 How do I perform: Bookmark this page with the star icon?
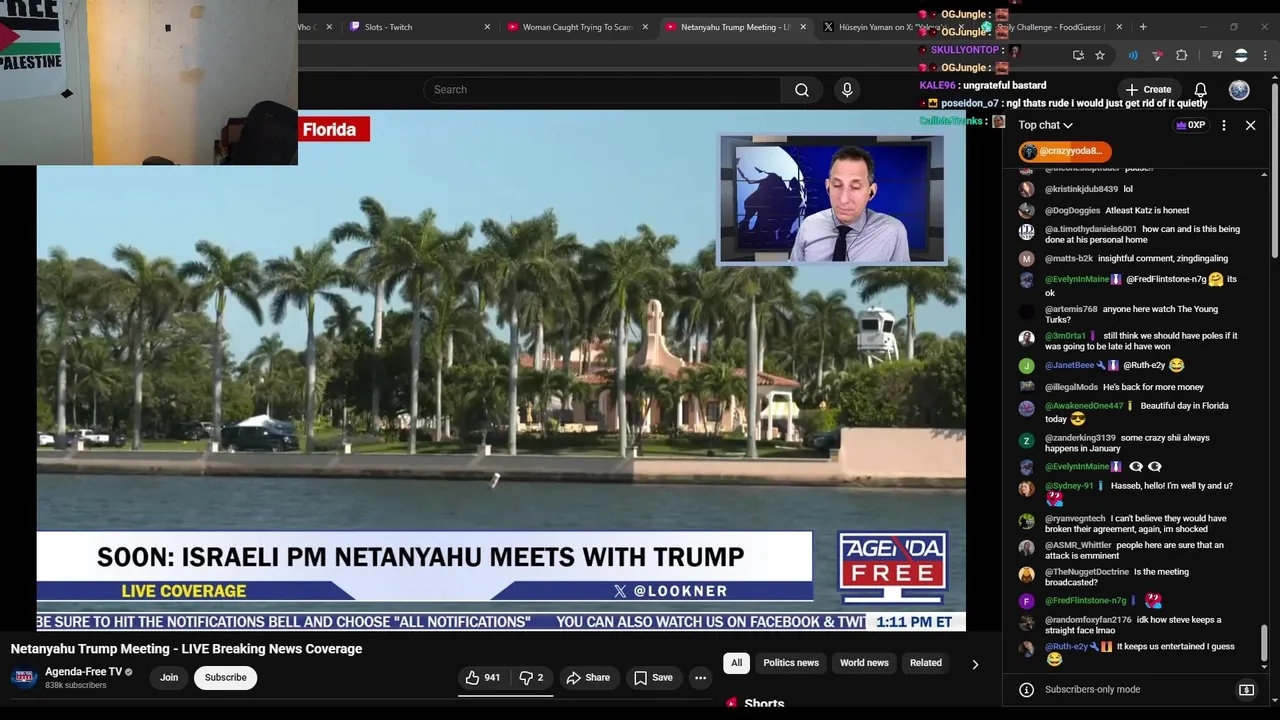(1100, 55)
